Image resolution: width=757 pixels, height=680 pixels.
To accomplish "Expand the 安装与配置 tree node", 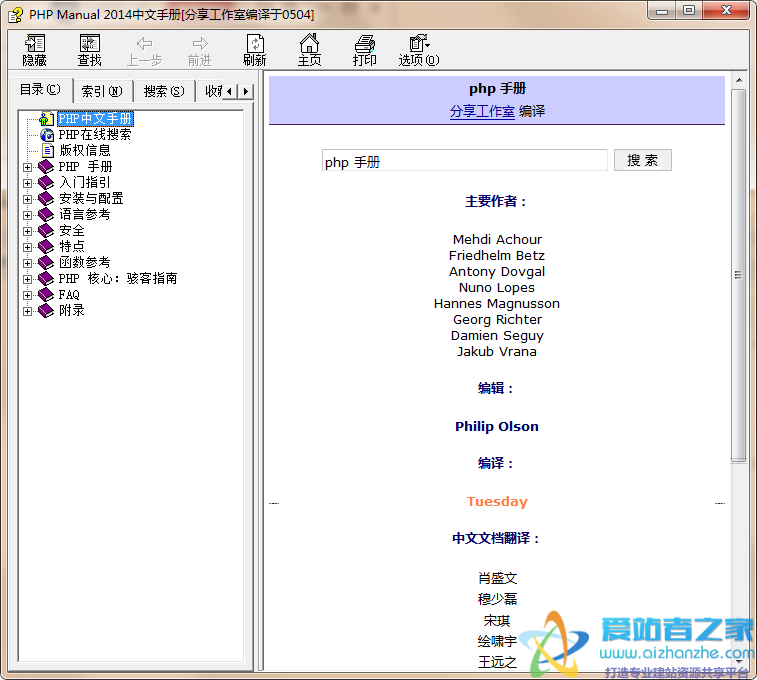I will click(x=28, y=199).
